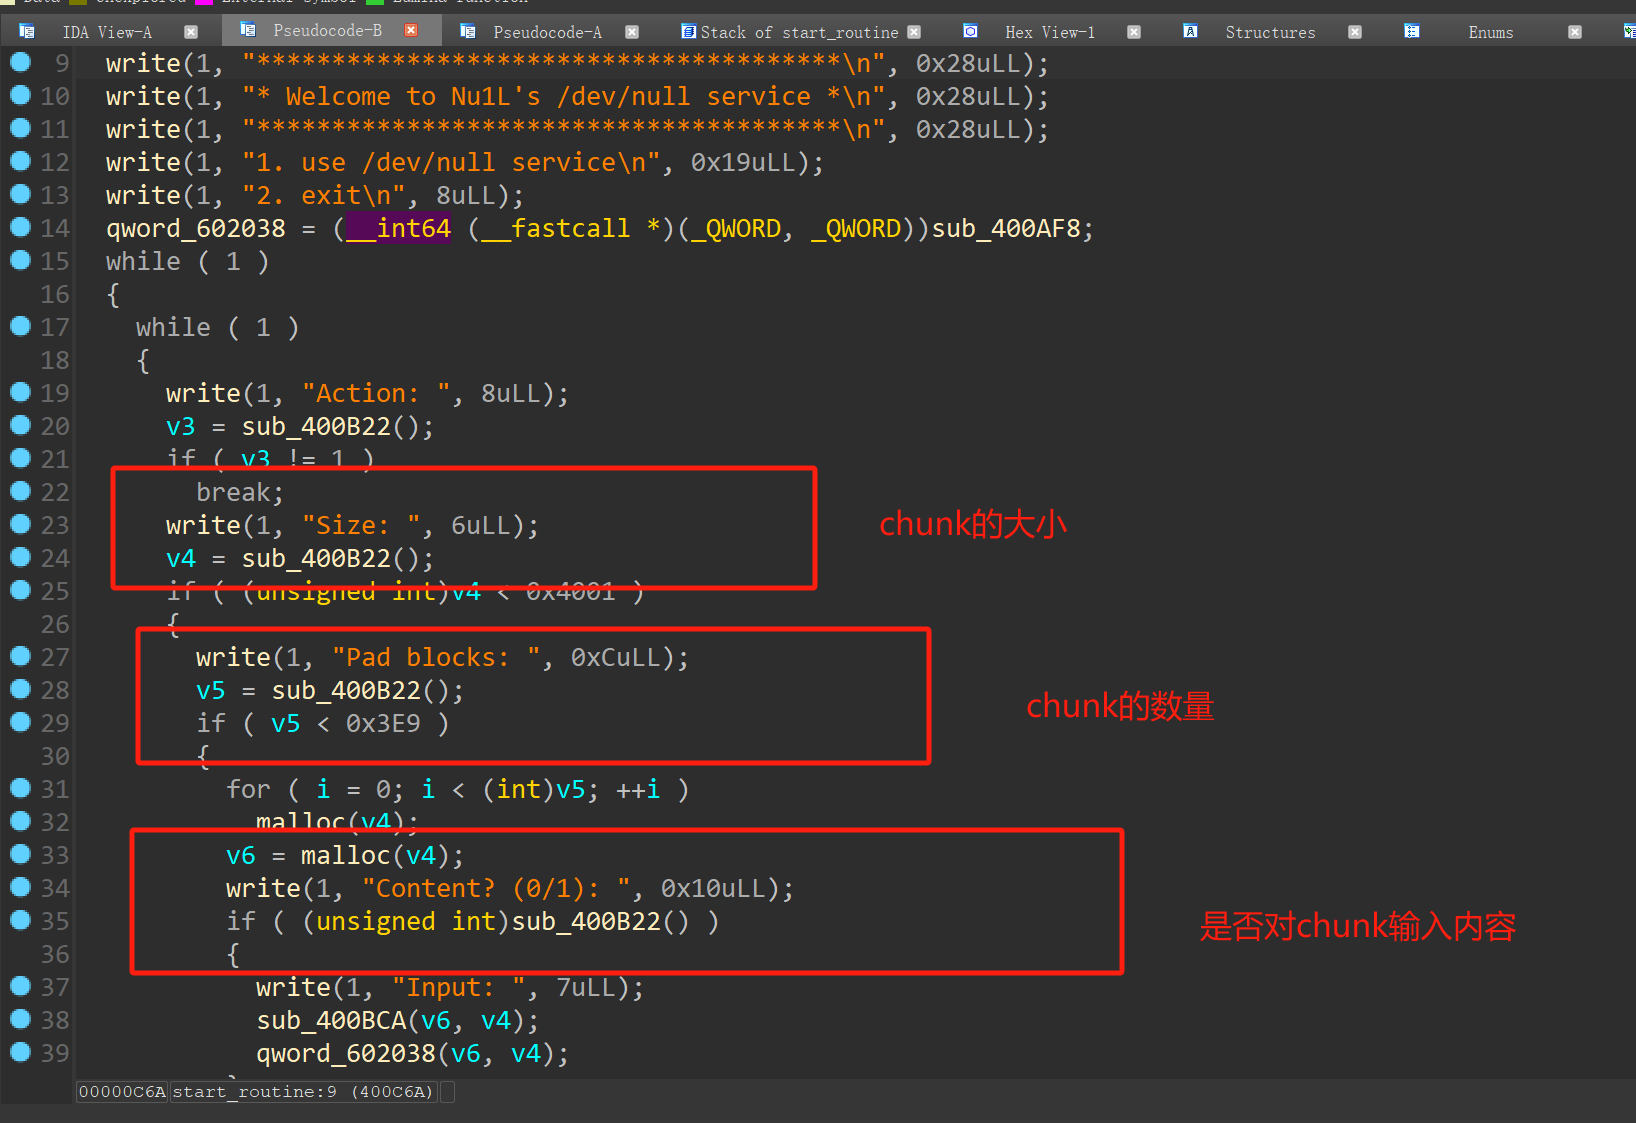The width and height of the screenshot is (1636, 1123).
Task: Click the Pseudocode-A tab icon
Action: click(467, 32)
